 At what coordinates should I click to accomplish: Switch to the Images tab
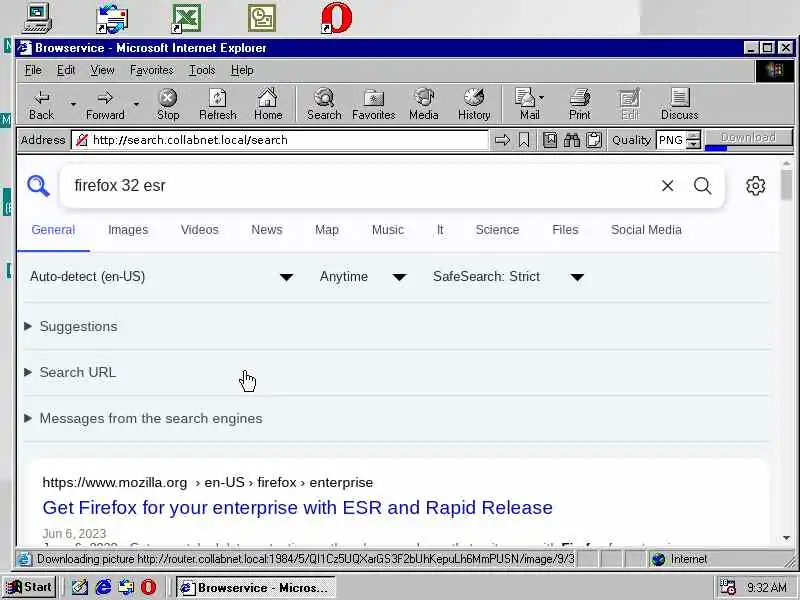128,230
